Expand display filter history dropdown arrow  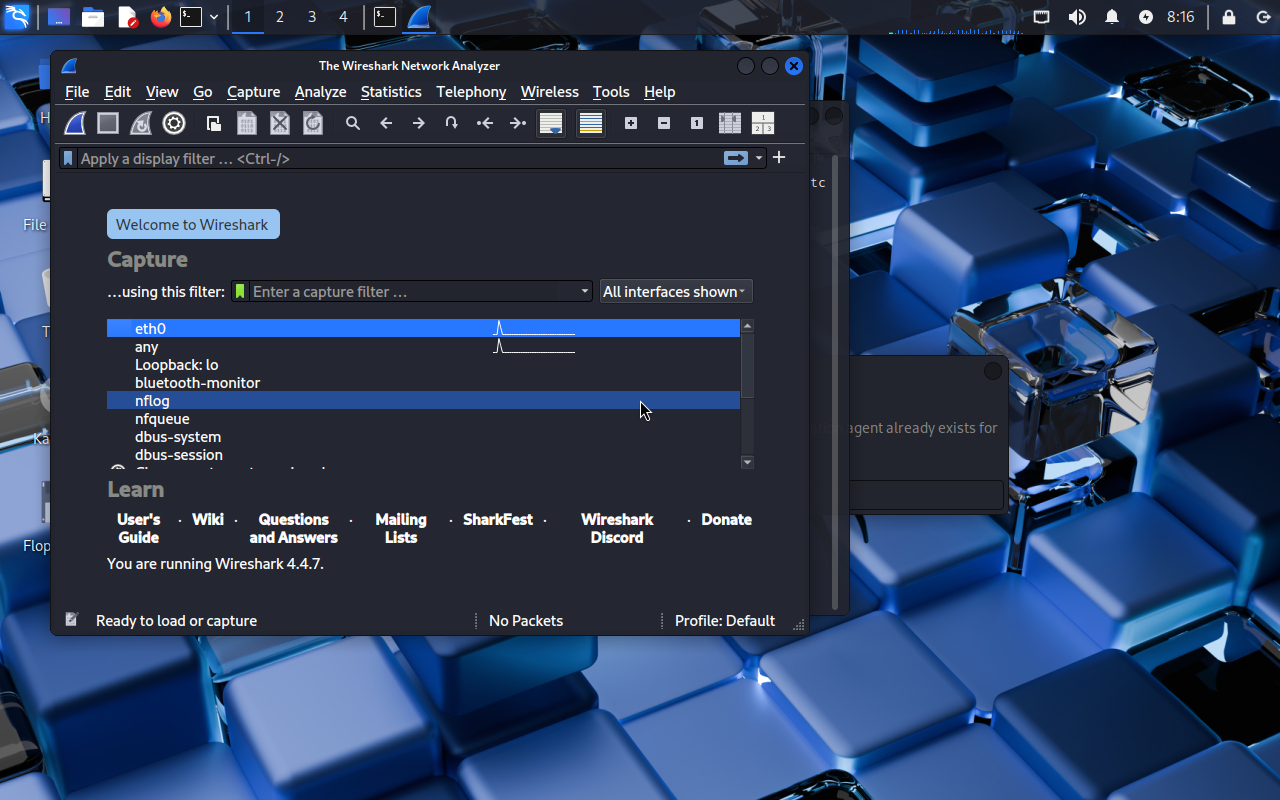(x=759, y=158)
